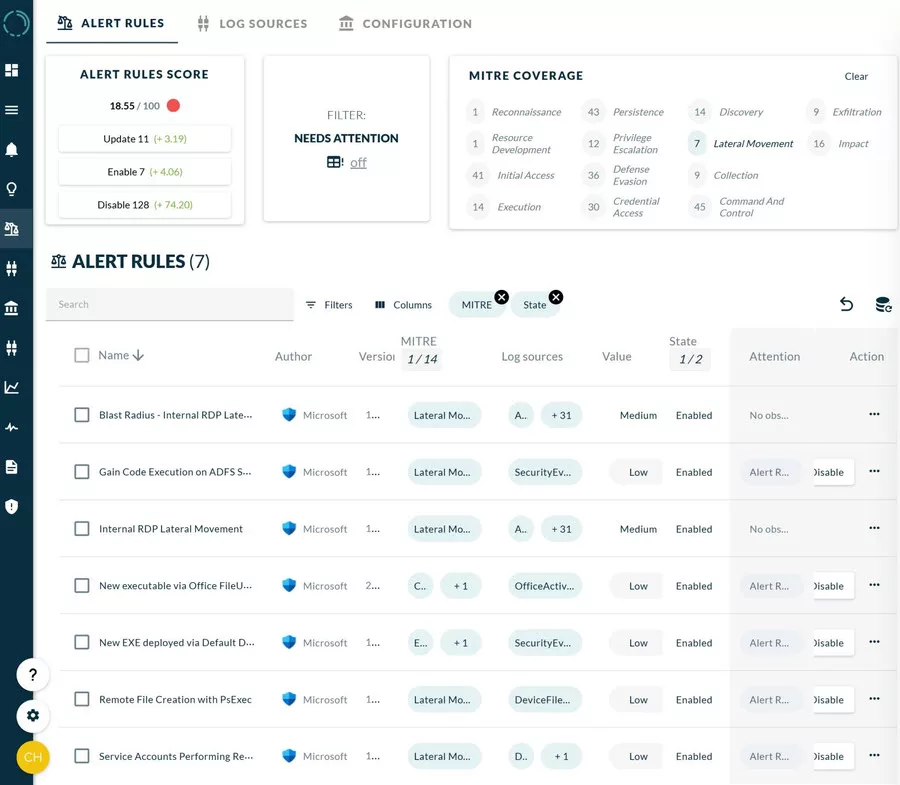
Task: Open the hamburger list icon in sidebar
Action: click(11, 110)
